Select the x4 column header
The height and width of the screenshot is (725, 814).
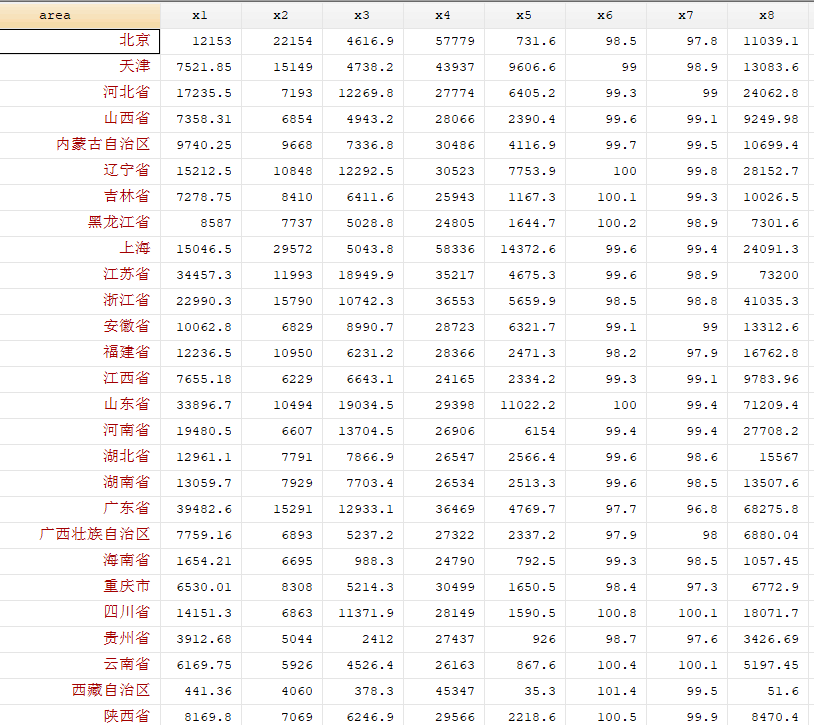(443, 15)
